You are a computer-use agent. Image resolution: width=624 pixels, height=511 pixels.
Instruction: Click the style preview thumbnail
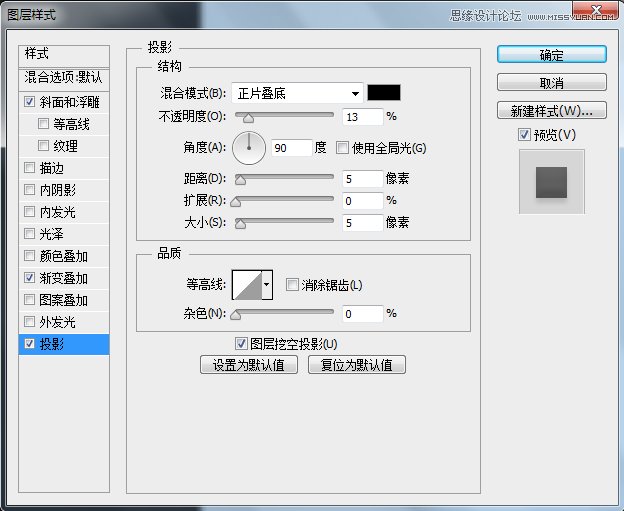(552, 181)
